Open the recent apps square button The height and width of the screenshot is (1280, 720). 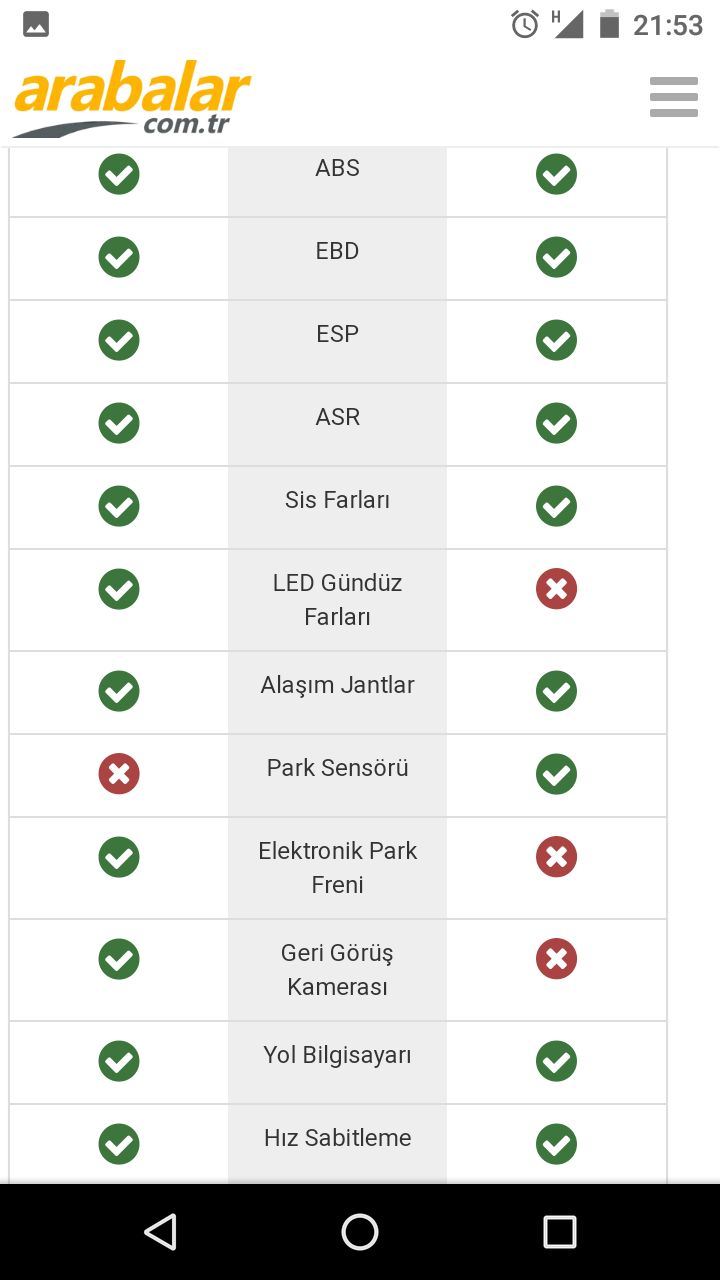(559, 1232)
